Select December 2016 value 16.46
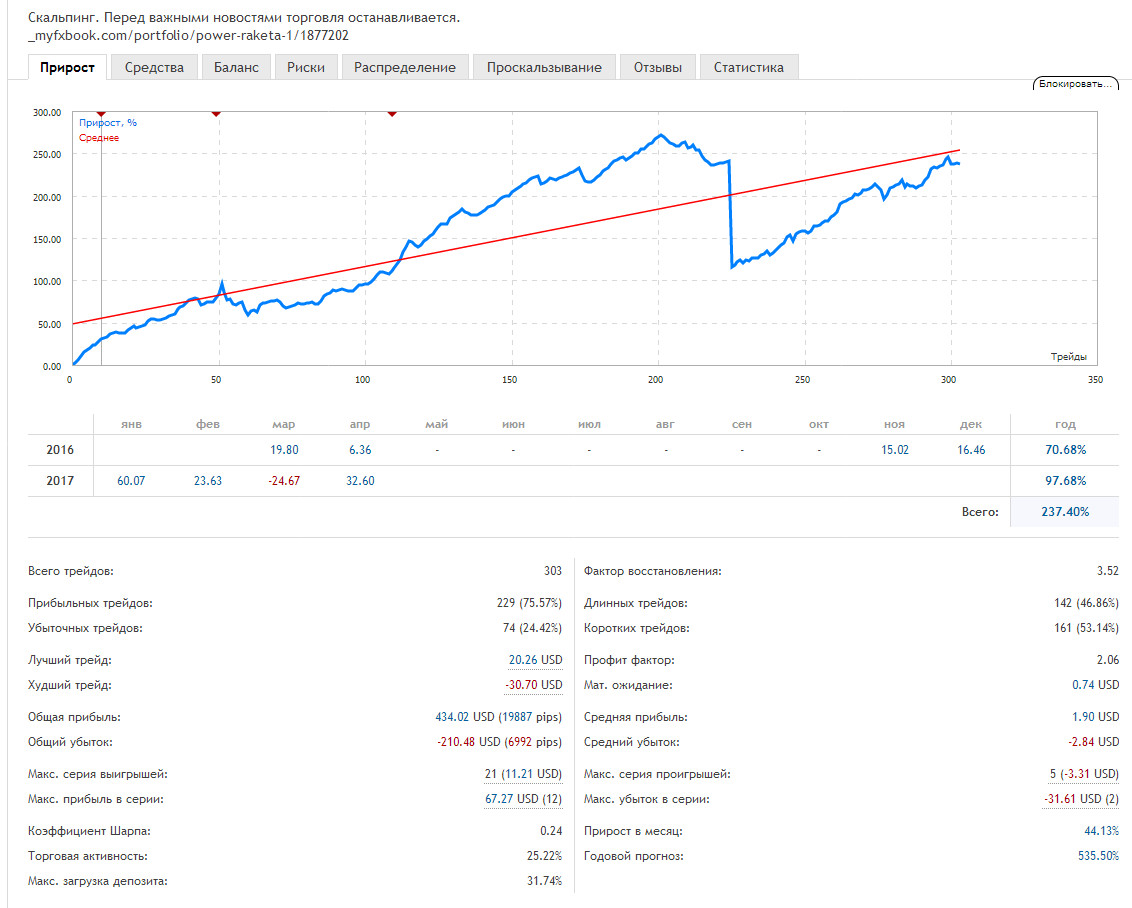Screen dimensions: 1132x908 971,450
